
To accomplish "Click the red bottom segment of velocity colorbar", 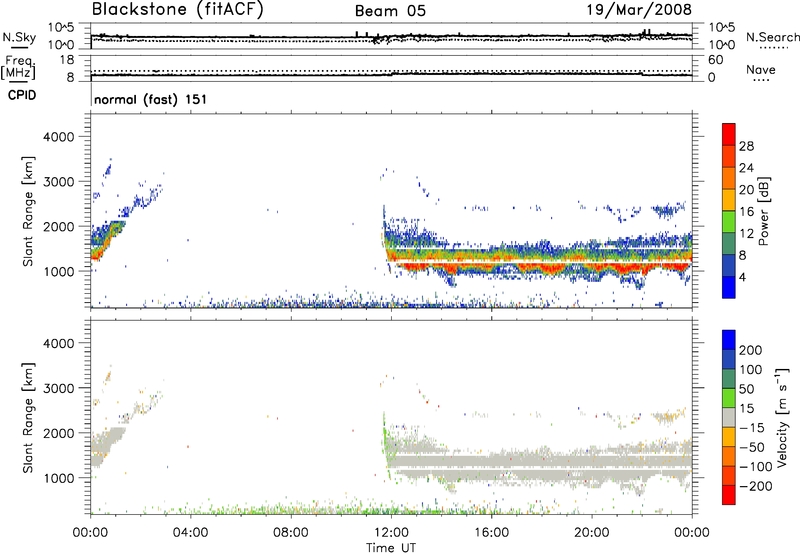I will click(729, 495).
